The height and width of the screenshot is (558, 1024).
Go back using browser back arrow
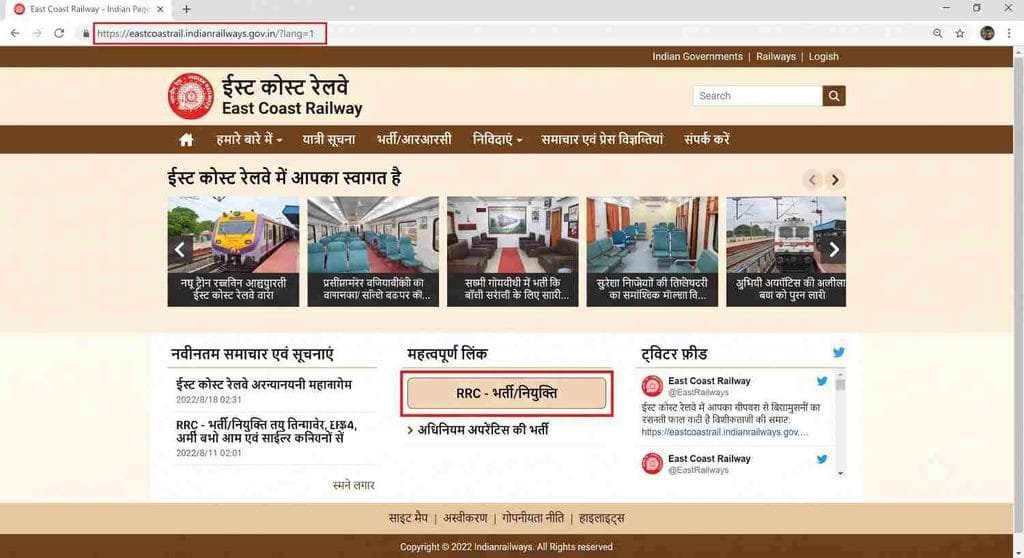[x=15, y=33]
